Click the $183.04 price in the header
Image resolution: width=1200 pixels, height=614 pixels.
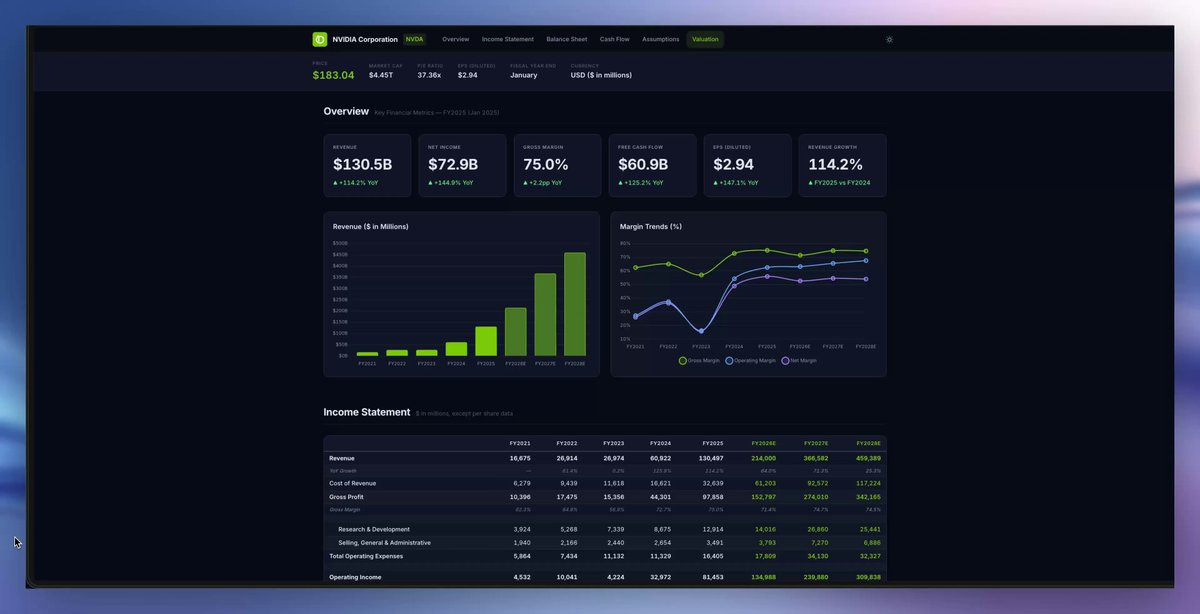[333, 75]
